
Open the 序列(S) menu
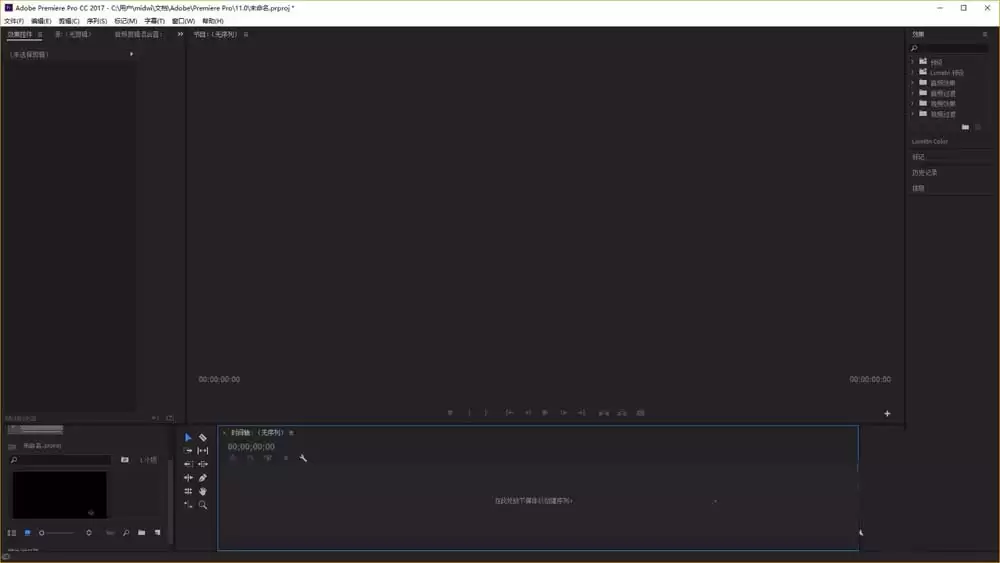(97, 21)
